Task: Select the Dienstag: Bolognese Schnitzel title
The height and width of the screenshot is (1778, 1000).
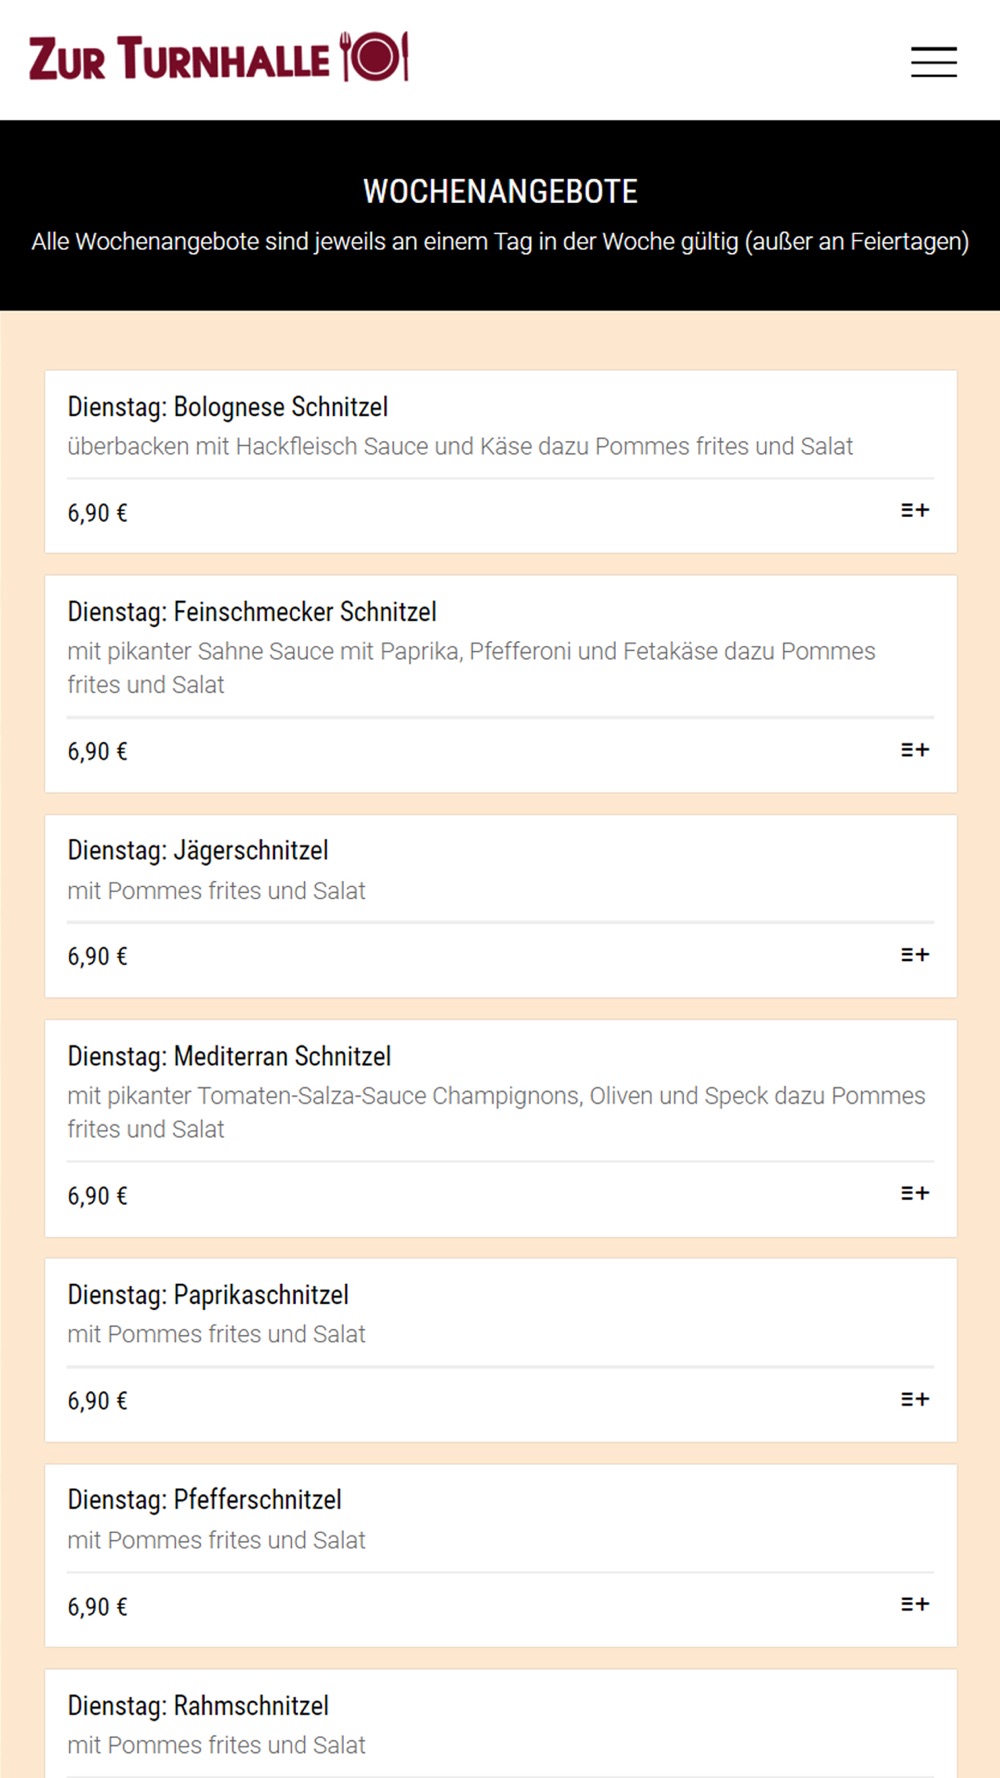Action: point(228,407)
